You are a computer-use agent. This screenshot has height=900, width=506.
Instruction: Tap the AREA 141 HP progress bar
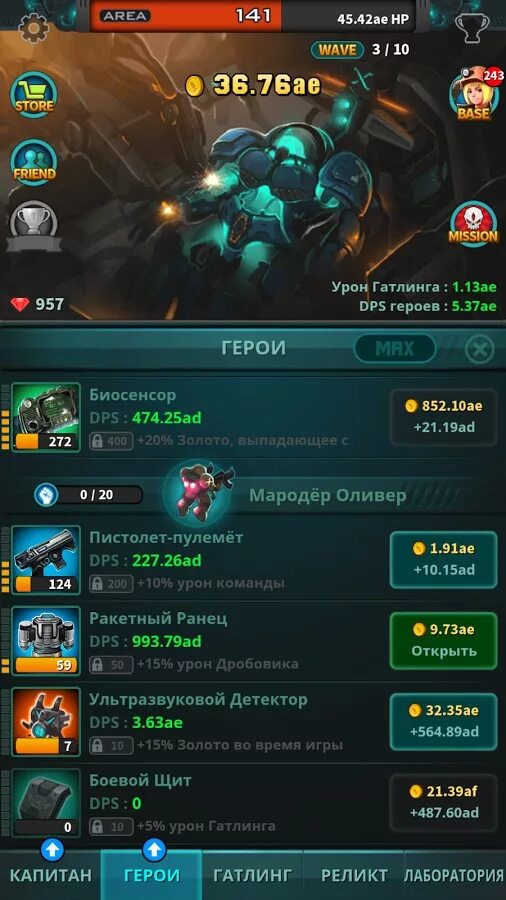click(252, 16)
